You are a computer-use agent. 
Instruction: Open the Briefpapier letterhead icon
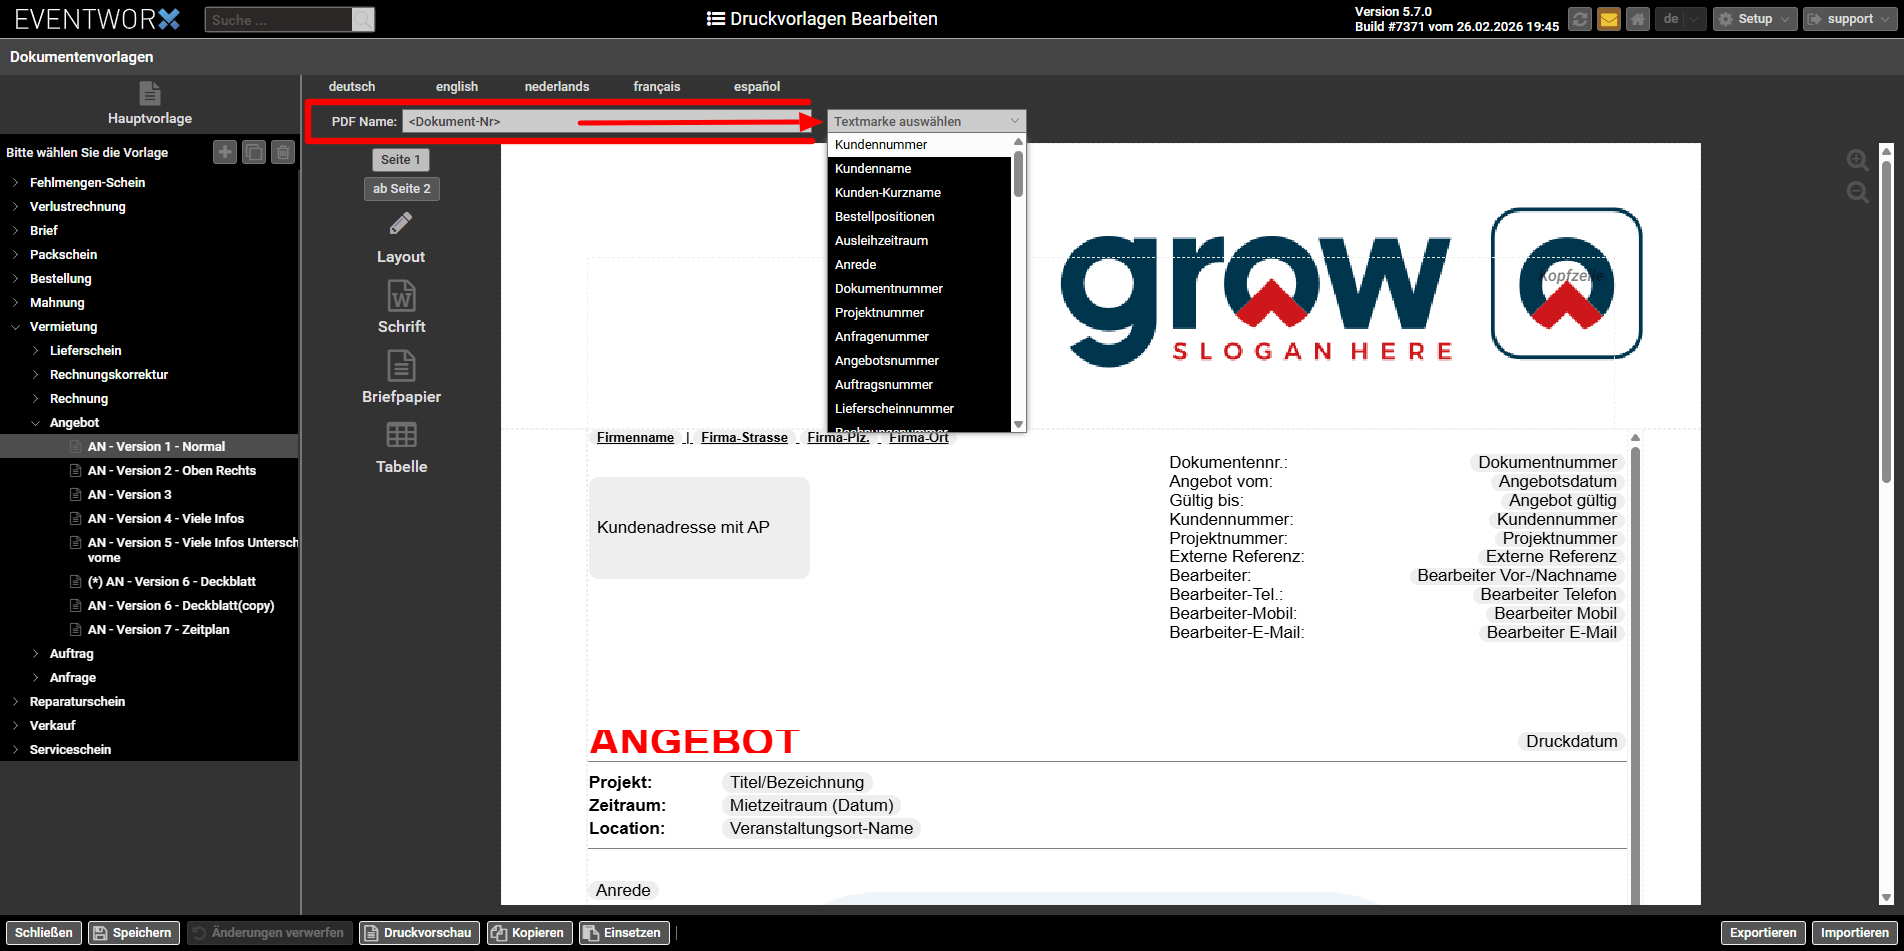point(401,366)
